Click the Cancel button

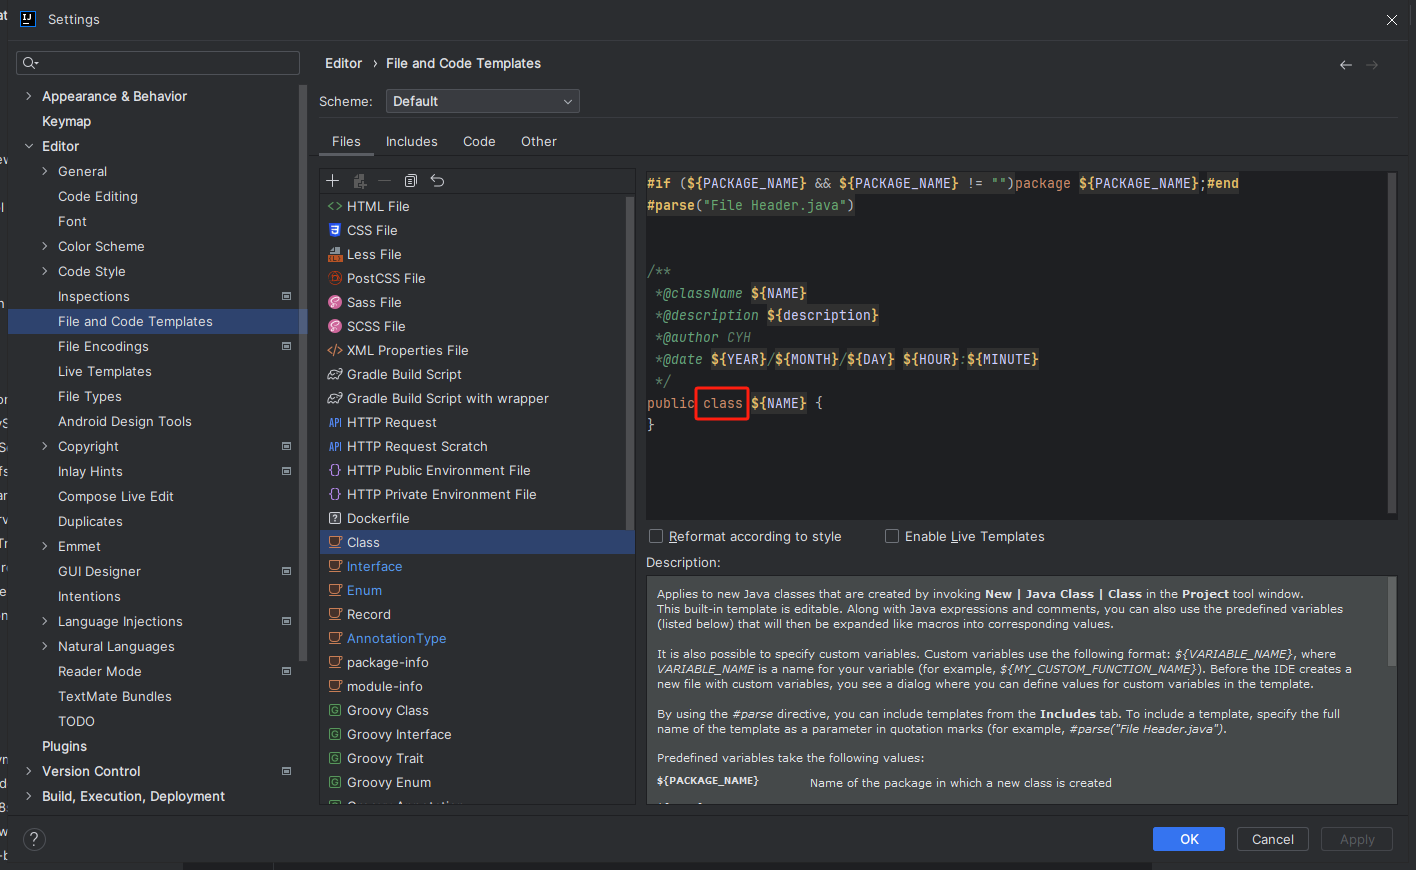point(1273,839)
